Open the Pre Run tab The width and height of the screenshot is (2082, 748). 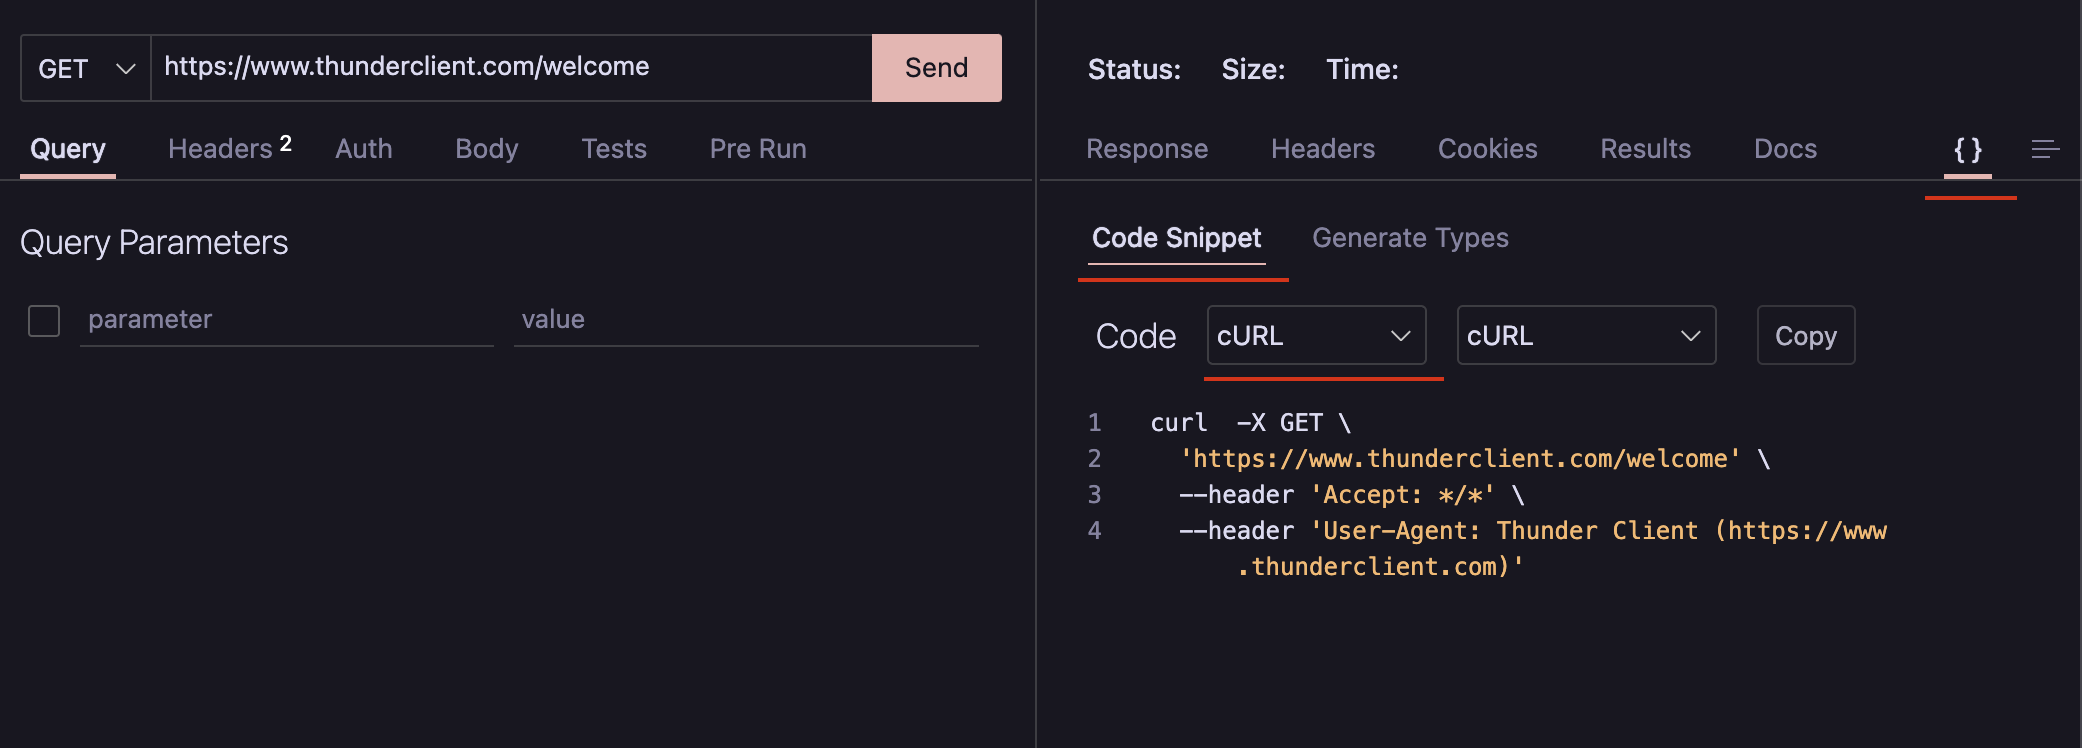pos(758,149)
